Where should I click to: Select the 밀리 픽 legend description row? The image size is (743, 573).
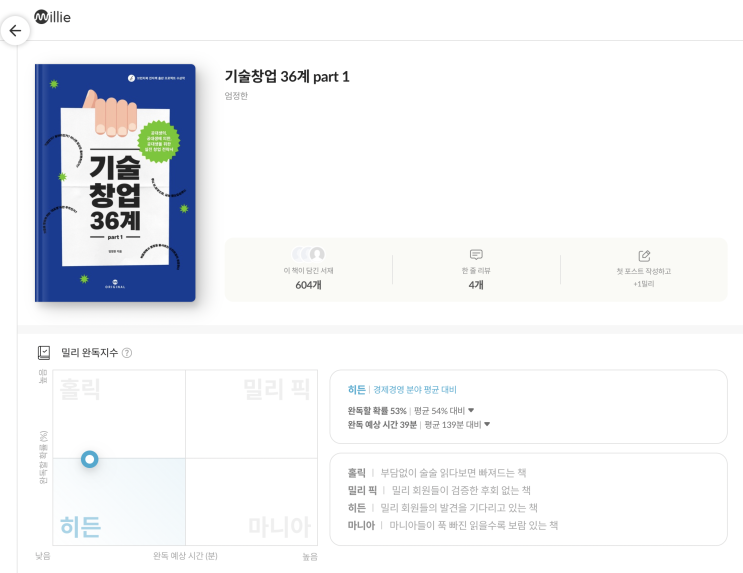(x=439, y=490)
